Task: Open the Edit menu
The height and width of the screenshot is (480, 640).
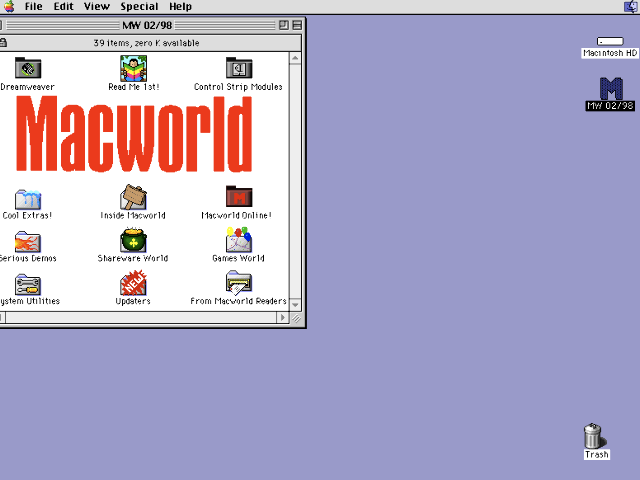Action: [x=63, y=7]
